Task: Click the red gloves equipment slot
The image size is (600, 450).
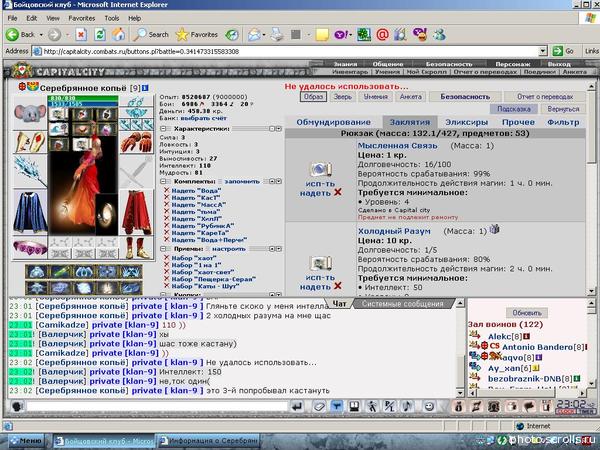Action: tap(135, 143)
